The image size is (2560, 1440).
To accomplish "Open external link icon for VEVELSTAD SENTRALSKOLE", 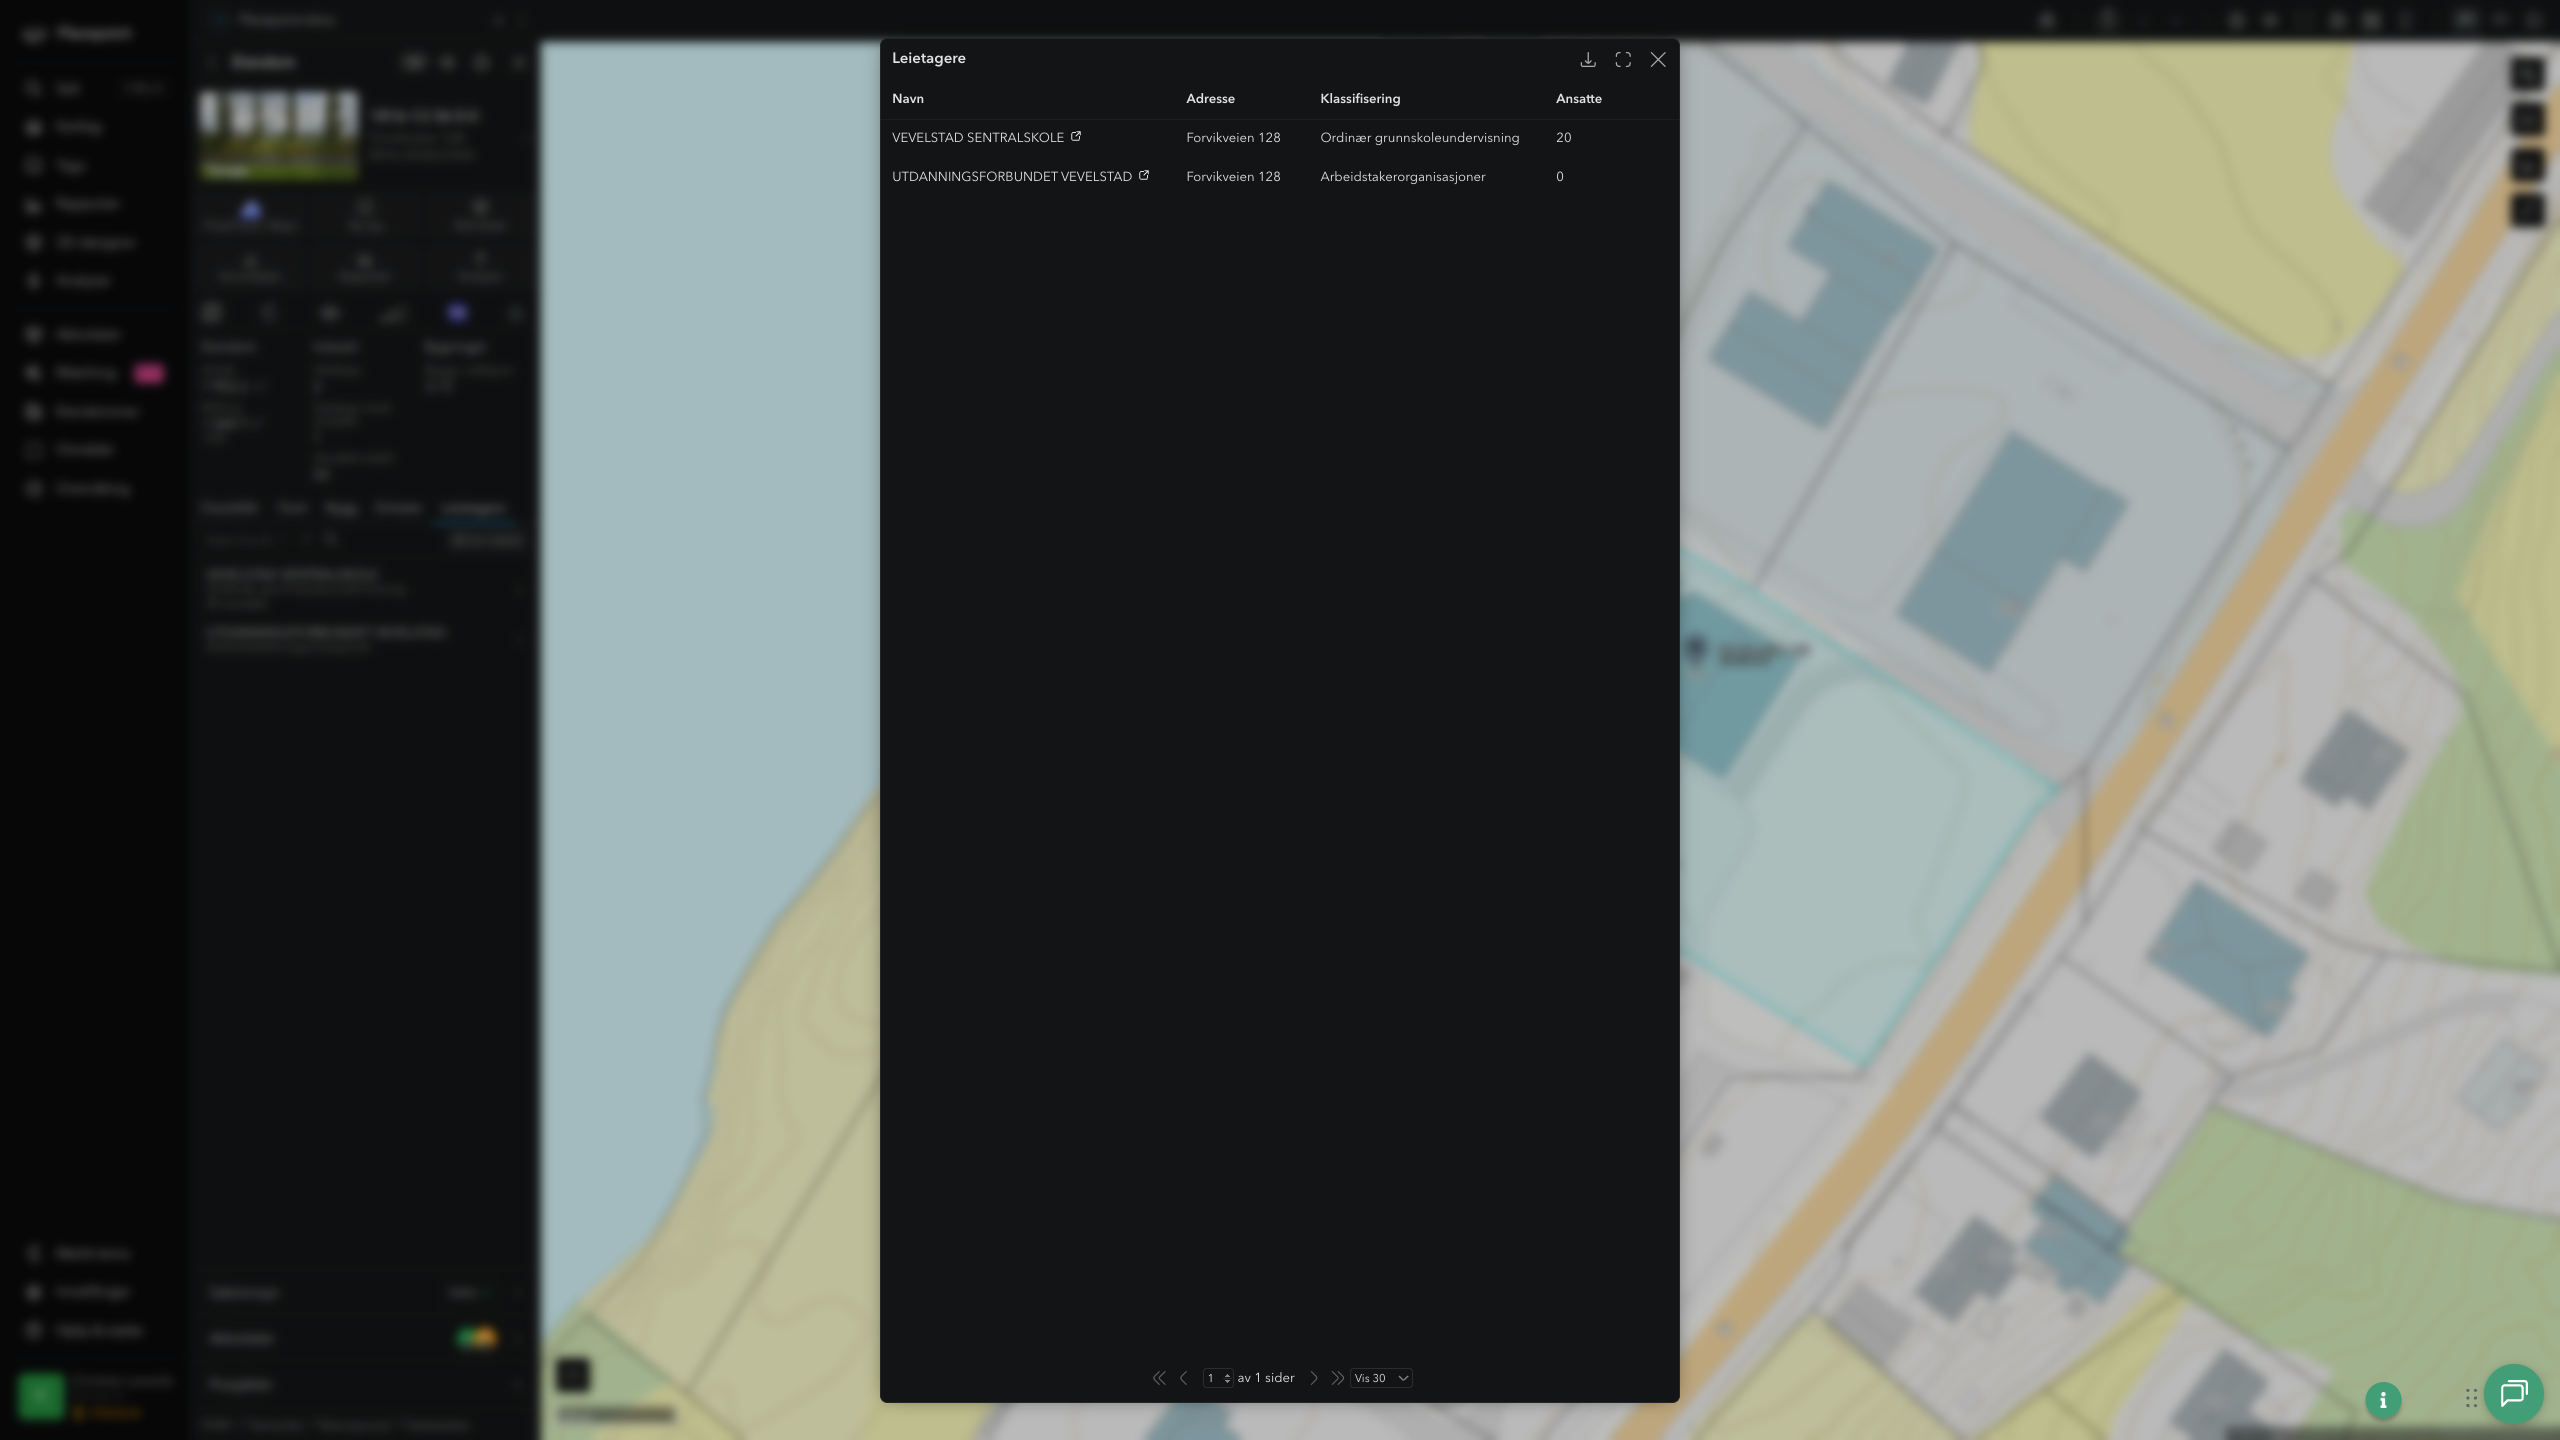I will [1076, 136].
